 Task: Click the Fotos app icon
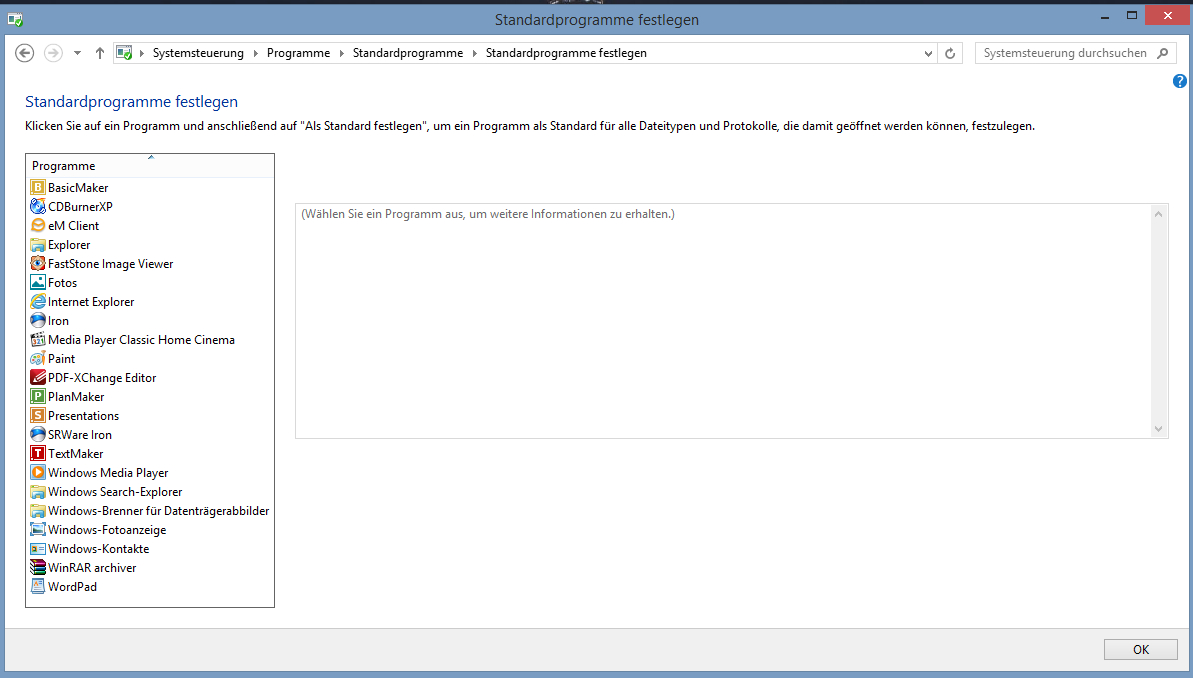pyautogui.click(x=37, y=282)
